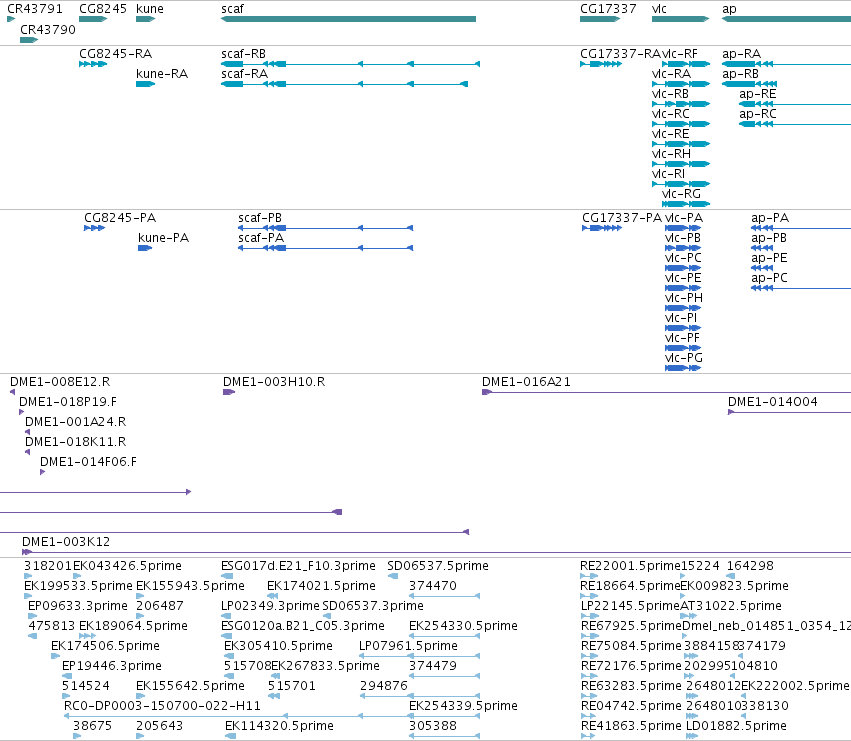The height and width of the screenshot is (741, 851).
Task: Click the DME1-018K11.R label
Action: coord(75,441)
